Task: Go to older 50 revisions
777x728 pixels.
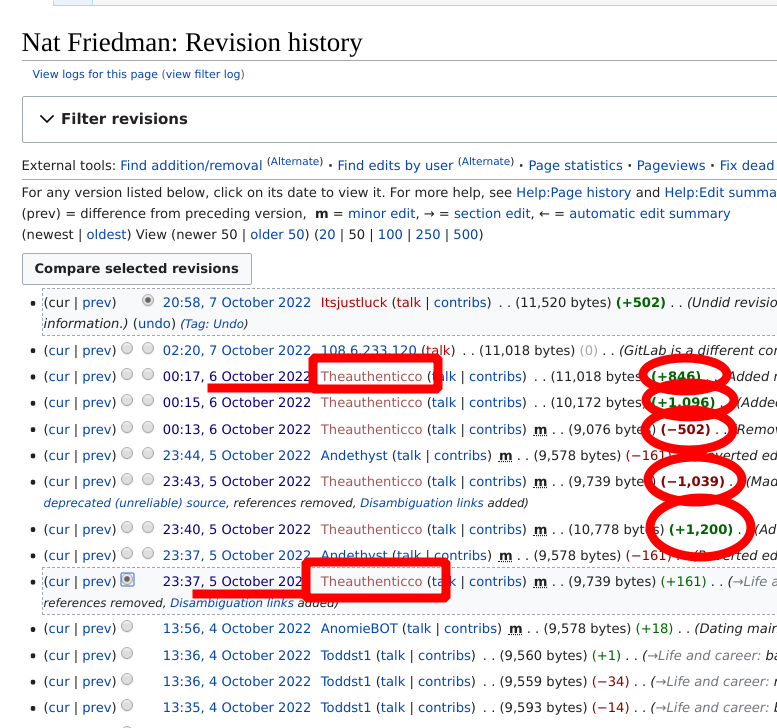Action: pos(277,234)
